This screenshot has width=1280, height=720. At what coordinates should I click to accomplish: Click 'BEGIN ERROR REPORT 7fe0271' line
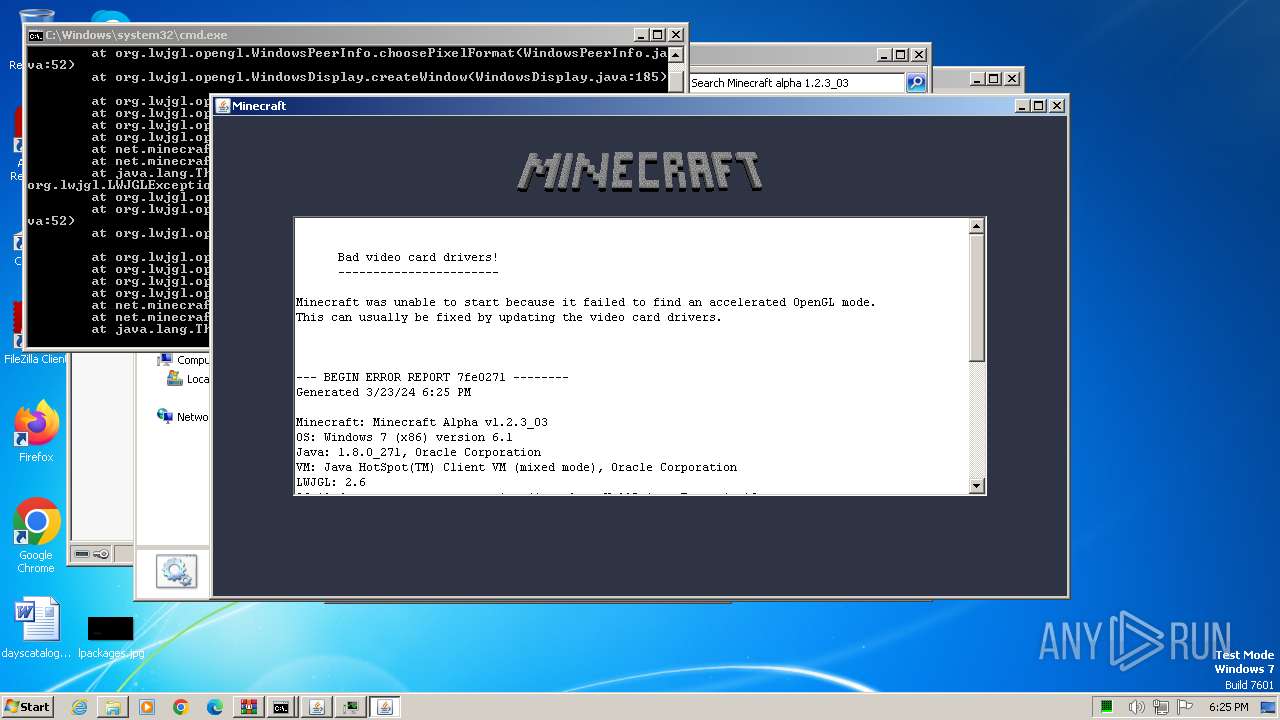pyautogui.click(x=432, y=377)
